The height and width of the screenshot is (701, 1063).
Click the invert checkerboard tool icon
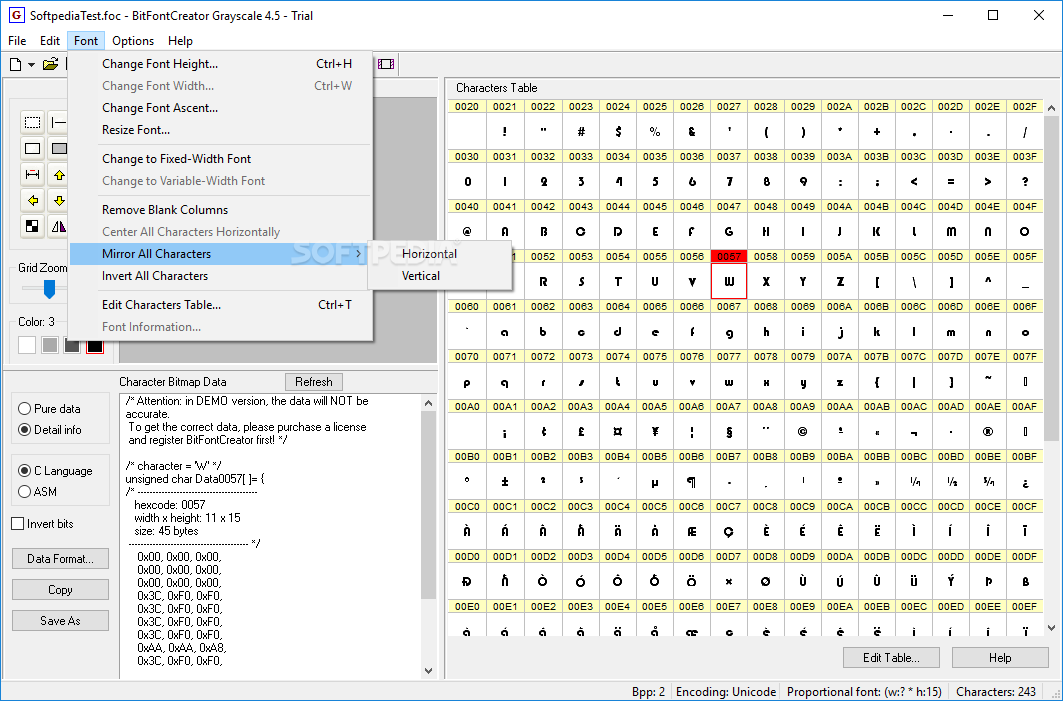(x=33, y=226)
